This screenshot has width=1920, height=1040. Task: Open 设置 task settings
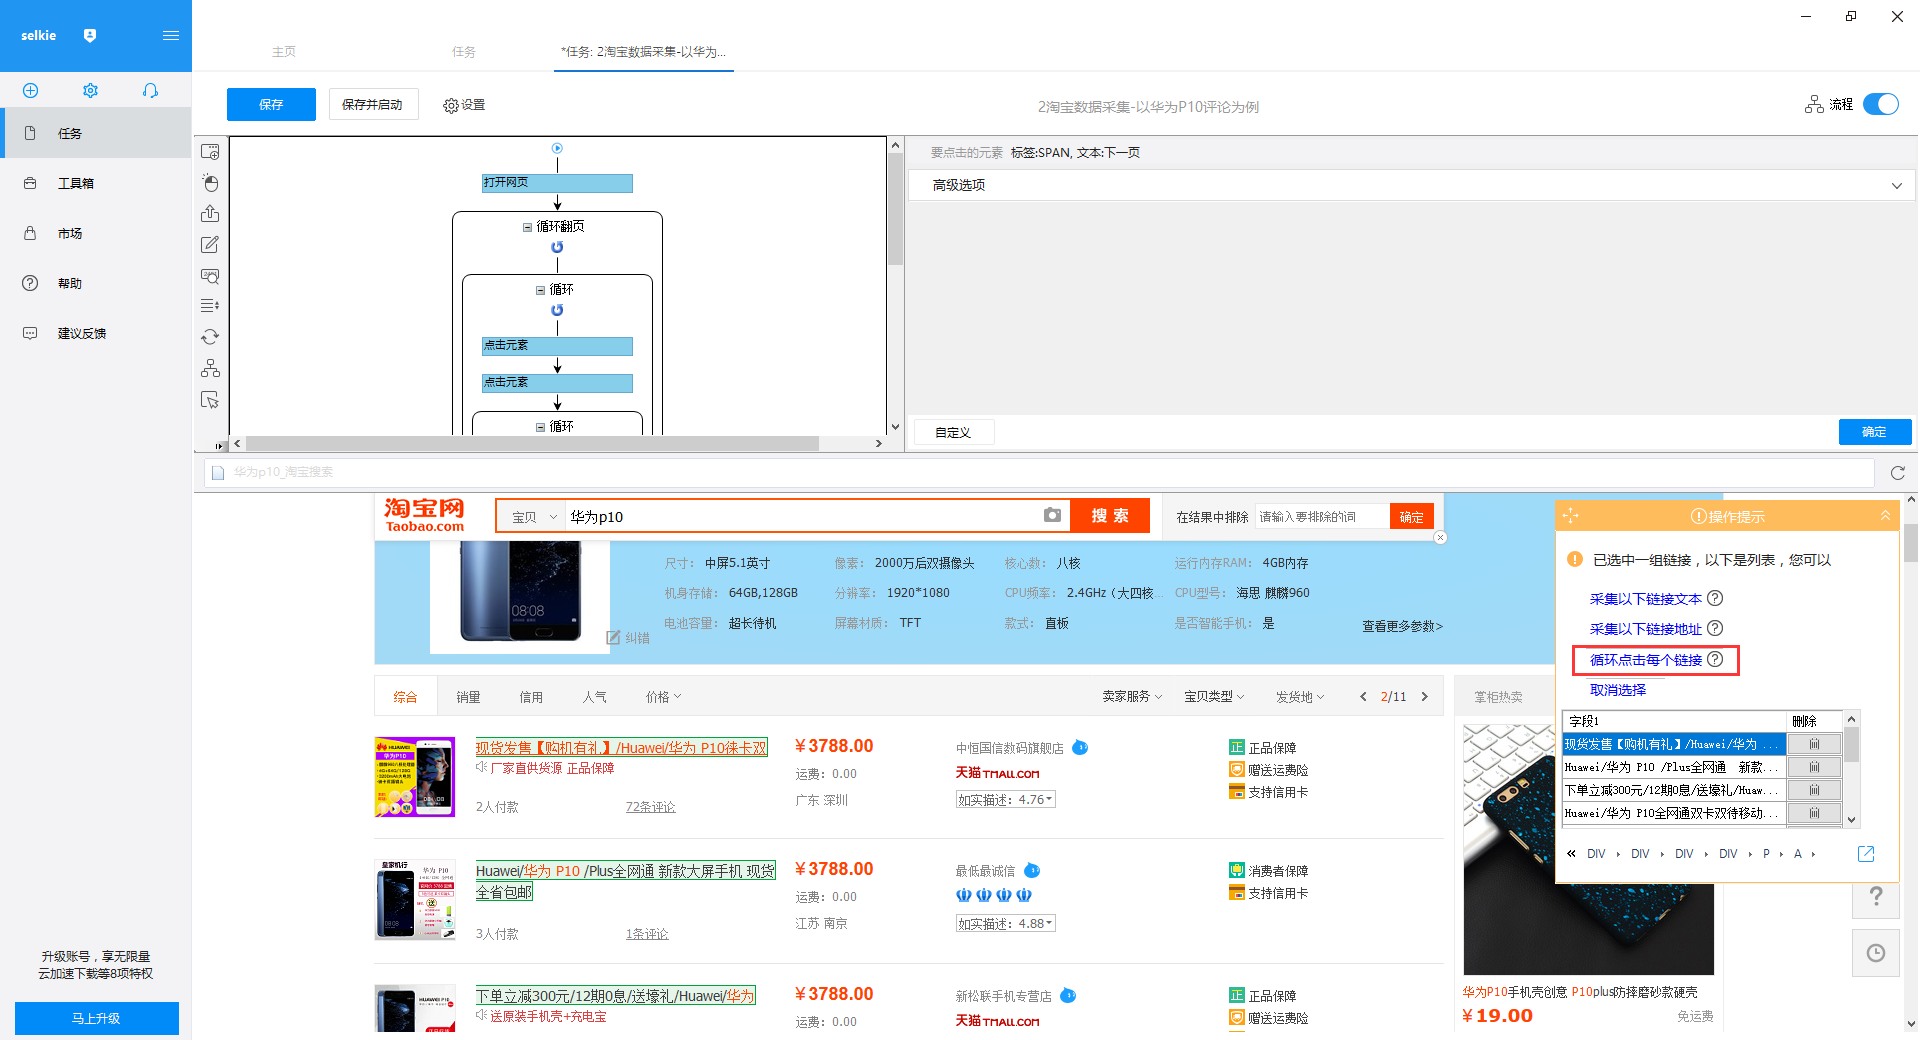pos(464,105)
